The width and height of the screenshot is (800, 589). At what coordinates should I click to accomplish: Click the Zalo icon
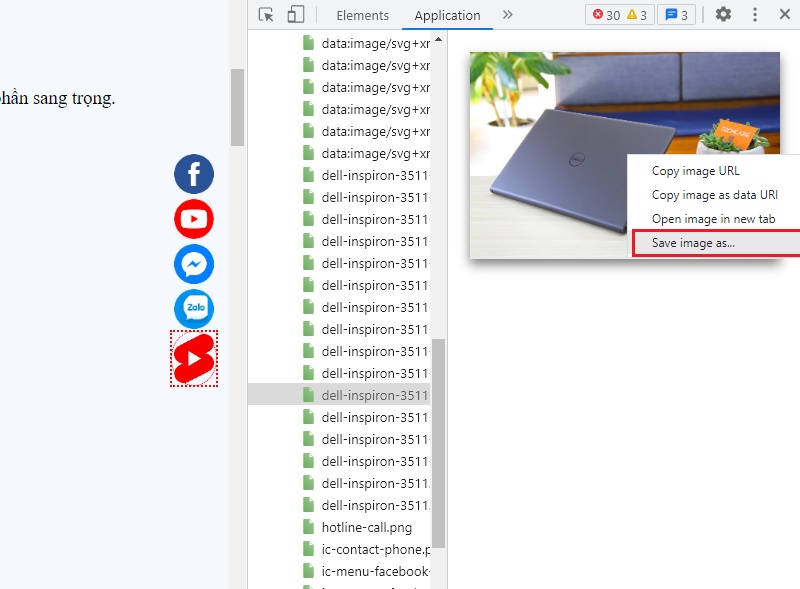pos(194,309)
